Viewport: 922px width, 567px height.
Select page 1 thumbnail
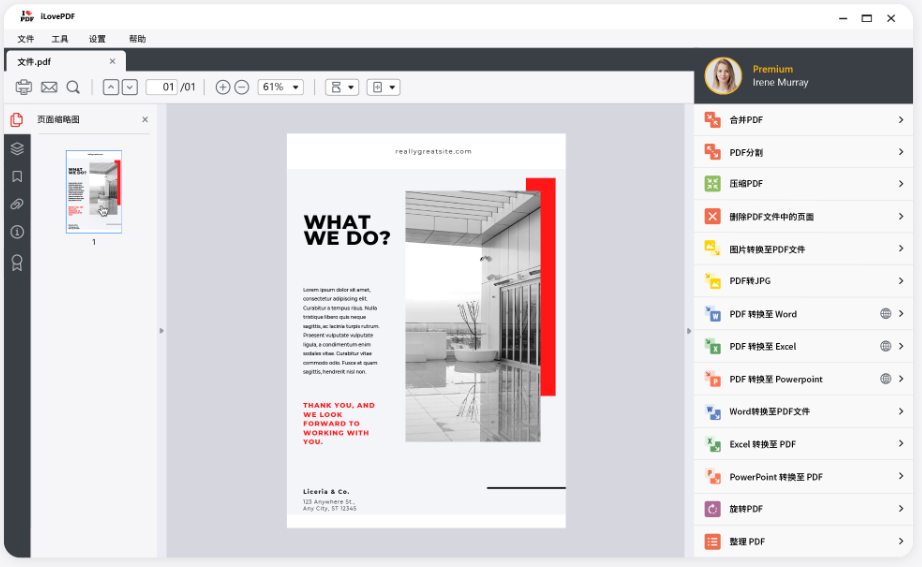(94, 192)
